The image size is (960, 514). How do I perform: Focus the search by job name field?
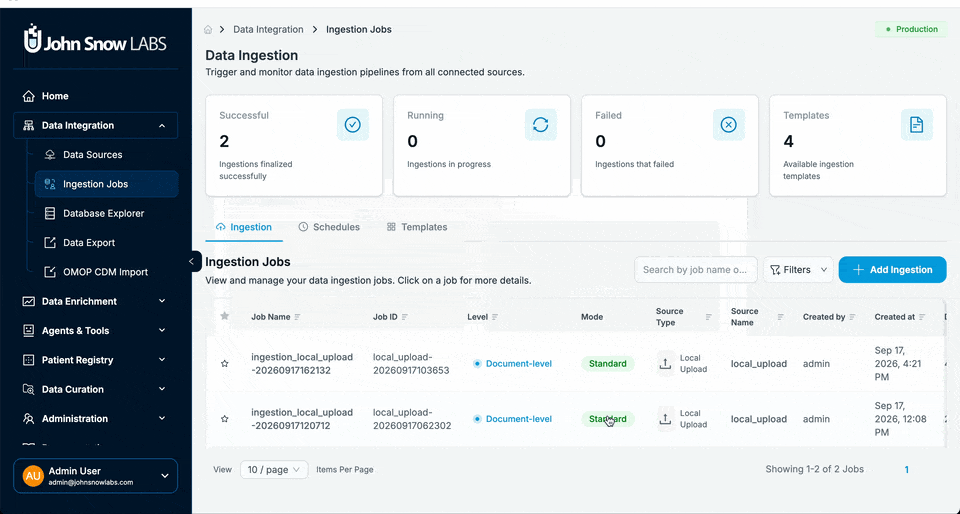[696, 270]
